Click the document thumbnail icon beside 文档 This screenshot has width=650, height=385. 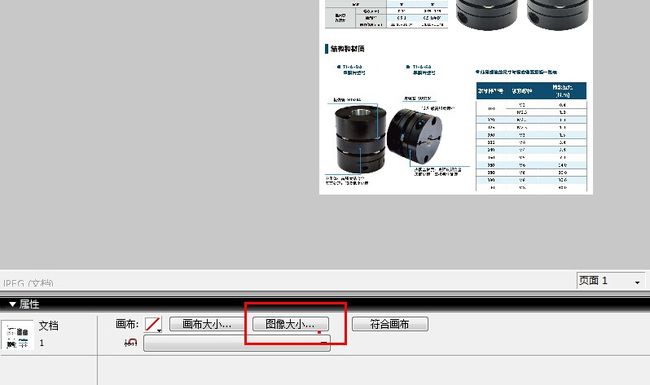point(17,336)
